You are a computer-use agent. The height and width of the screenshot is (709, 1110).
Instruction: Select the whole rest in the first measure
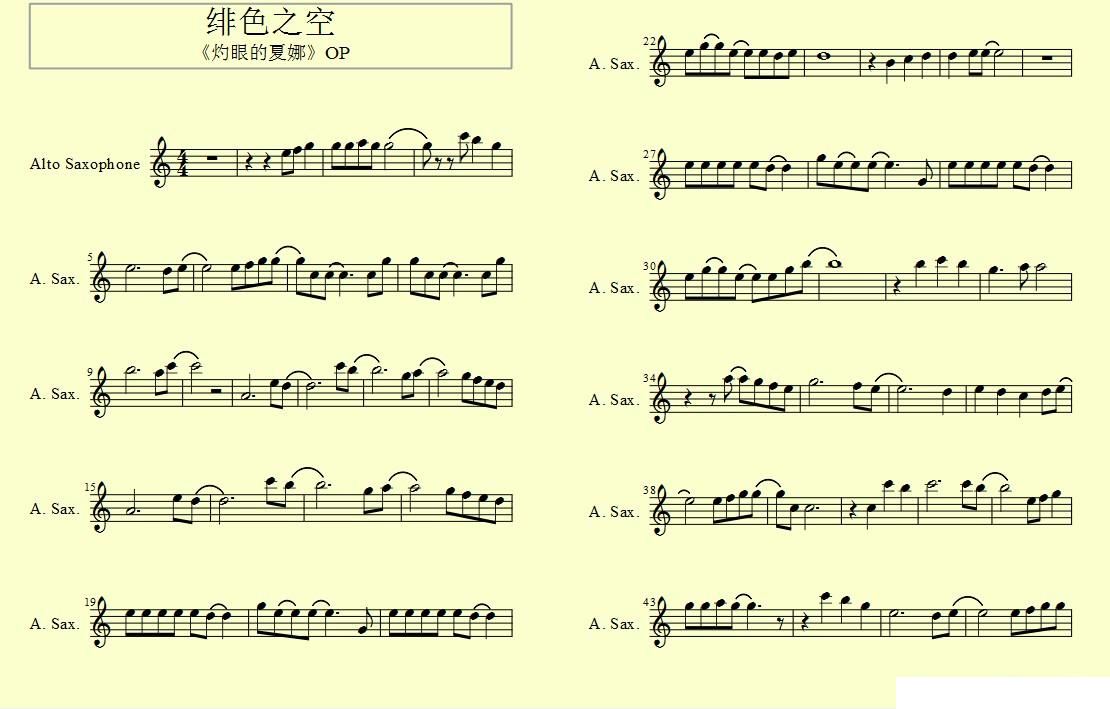[212, 158]
